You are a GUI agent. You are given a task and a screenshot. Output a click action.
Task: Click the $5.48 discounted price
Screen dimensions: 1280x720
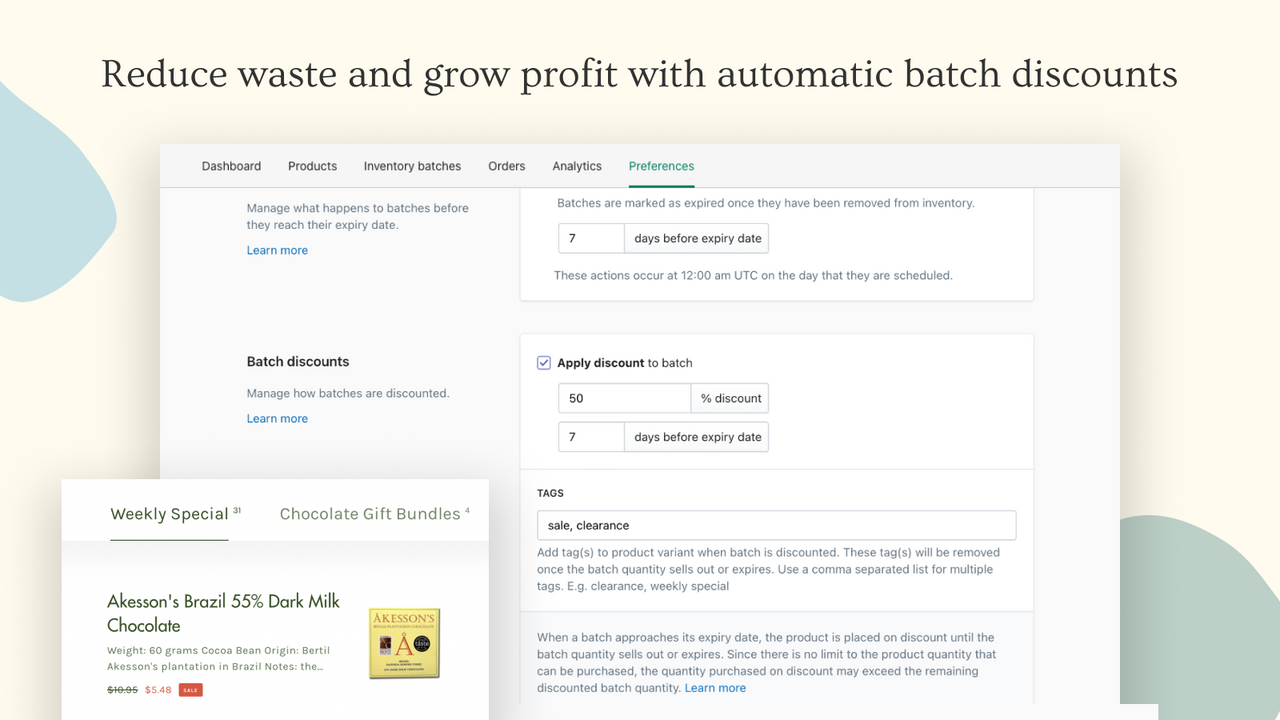(158, 689)
